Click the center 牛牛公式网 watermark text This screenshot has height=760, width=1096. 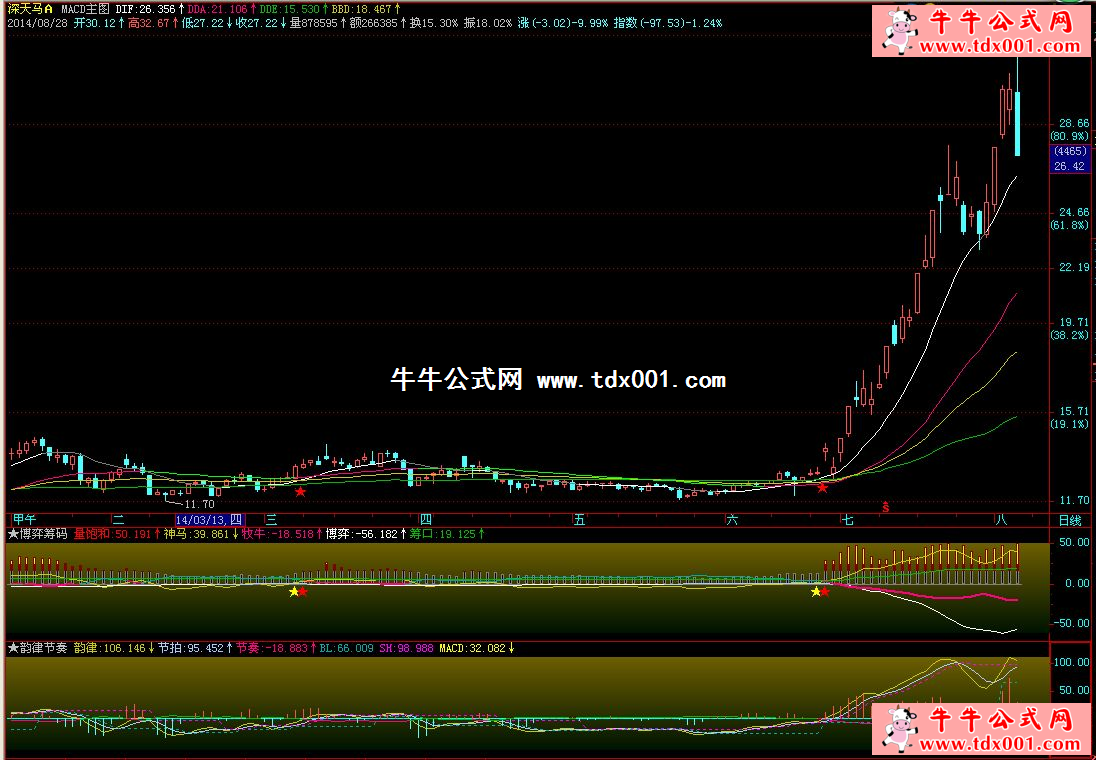[x=456, y=380]
